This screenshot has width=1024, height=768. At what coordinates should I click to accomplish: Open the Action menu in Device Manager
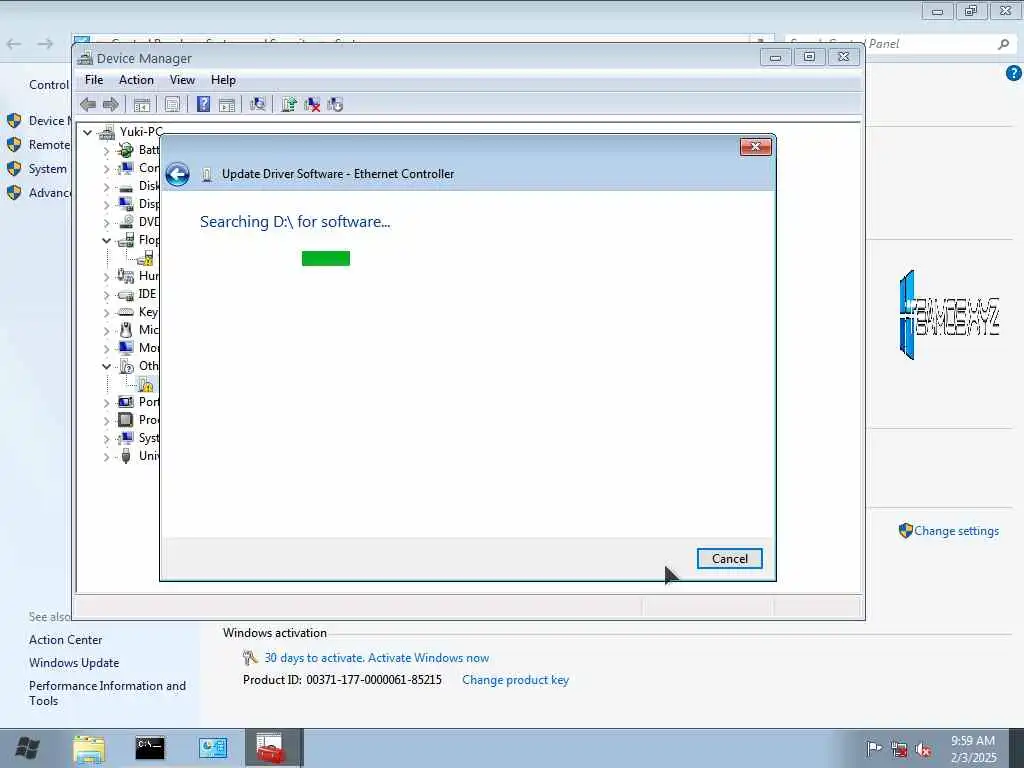coord(136,80)
